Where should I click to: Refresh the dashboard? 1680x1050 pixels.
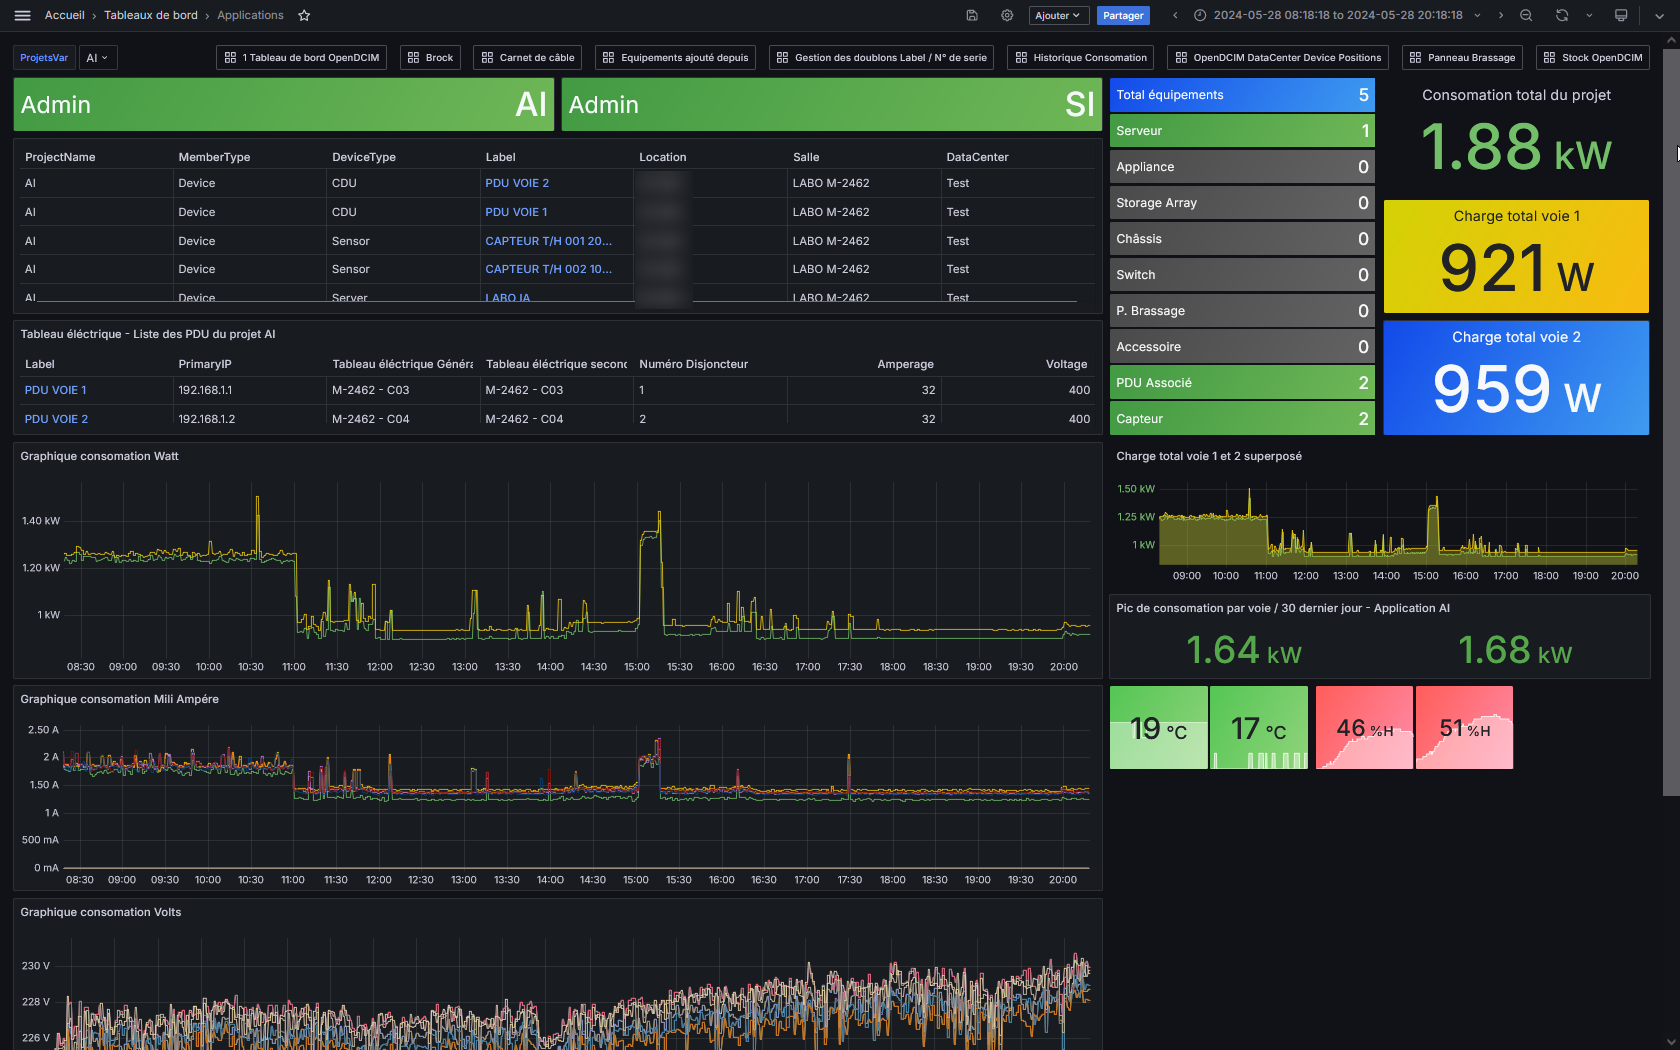coord(1562,15)
